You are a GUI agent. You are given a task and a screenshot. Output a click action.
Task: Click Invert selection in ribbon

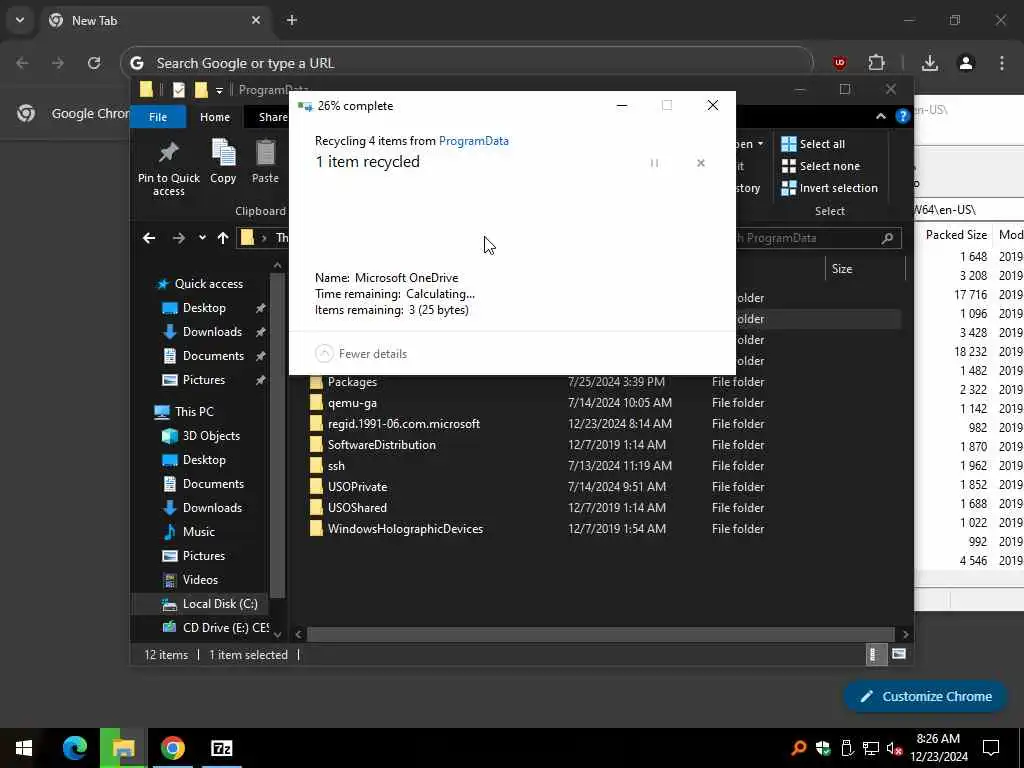[829, 188]
